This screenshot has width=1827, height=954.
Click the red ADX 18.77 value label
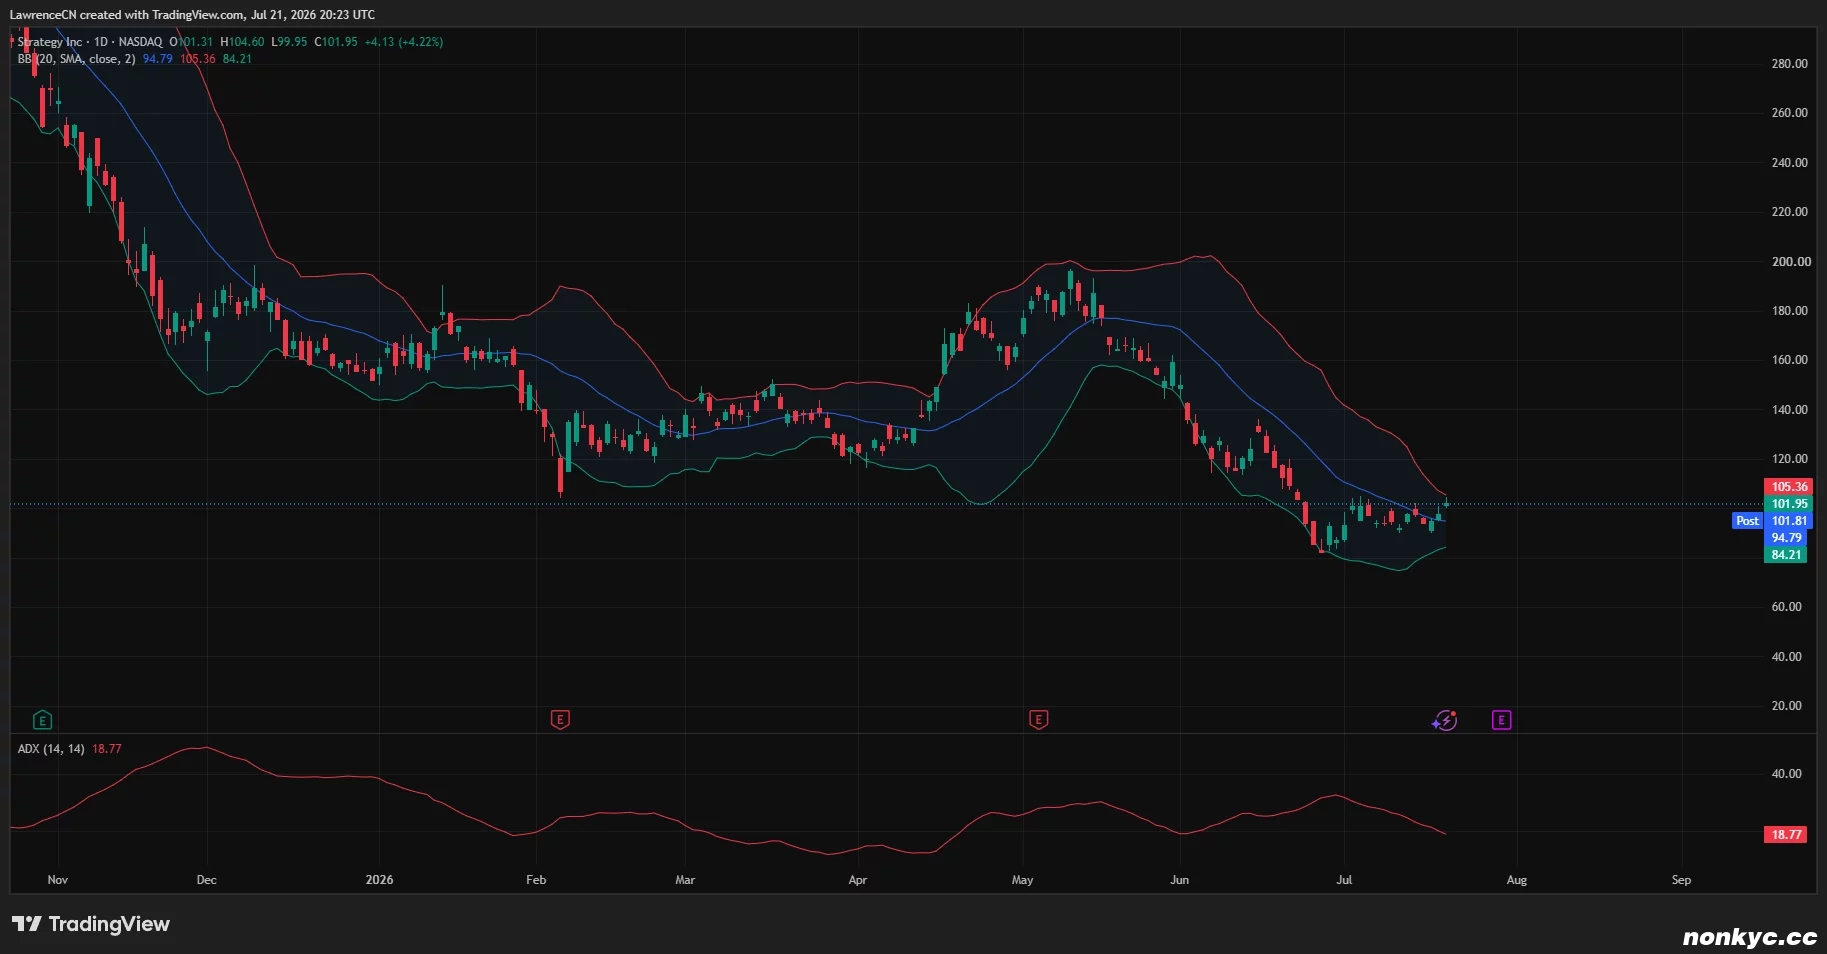(x=1785, y=835)
